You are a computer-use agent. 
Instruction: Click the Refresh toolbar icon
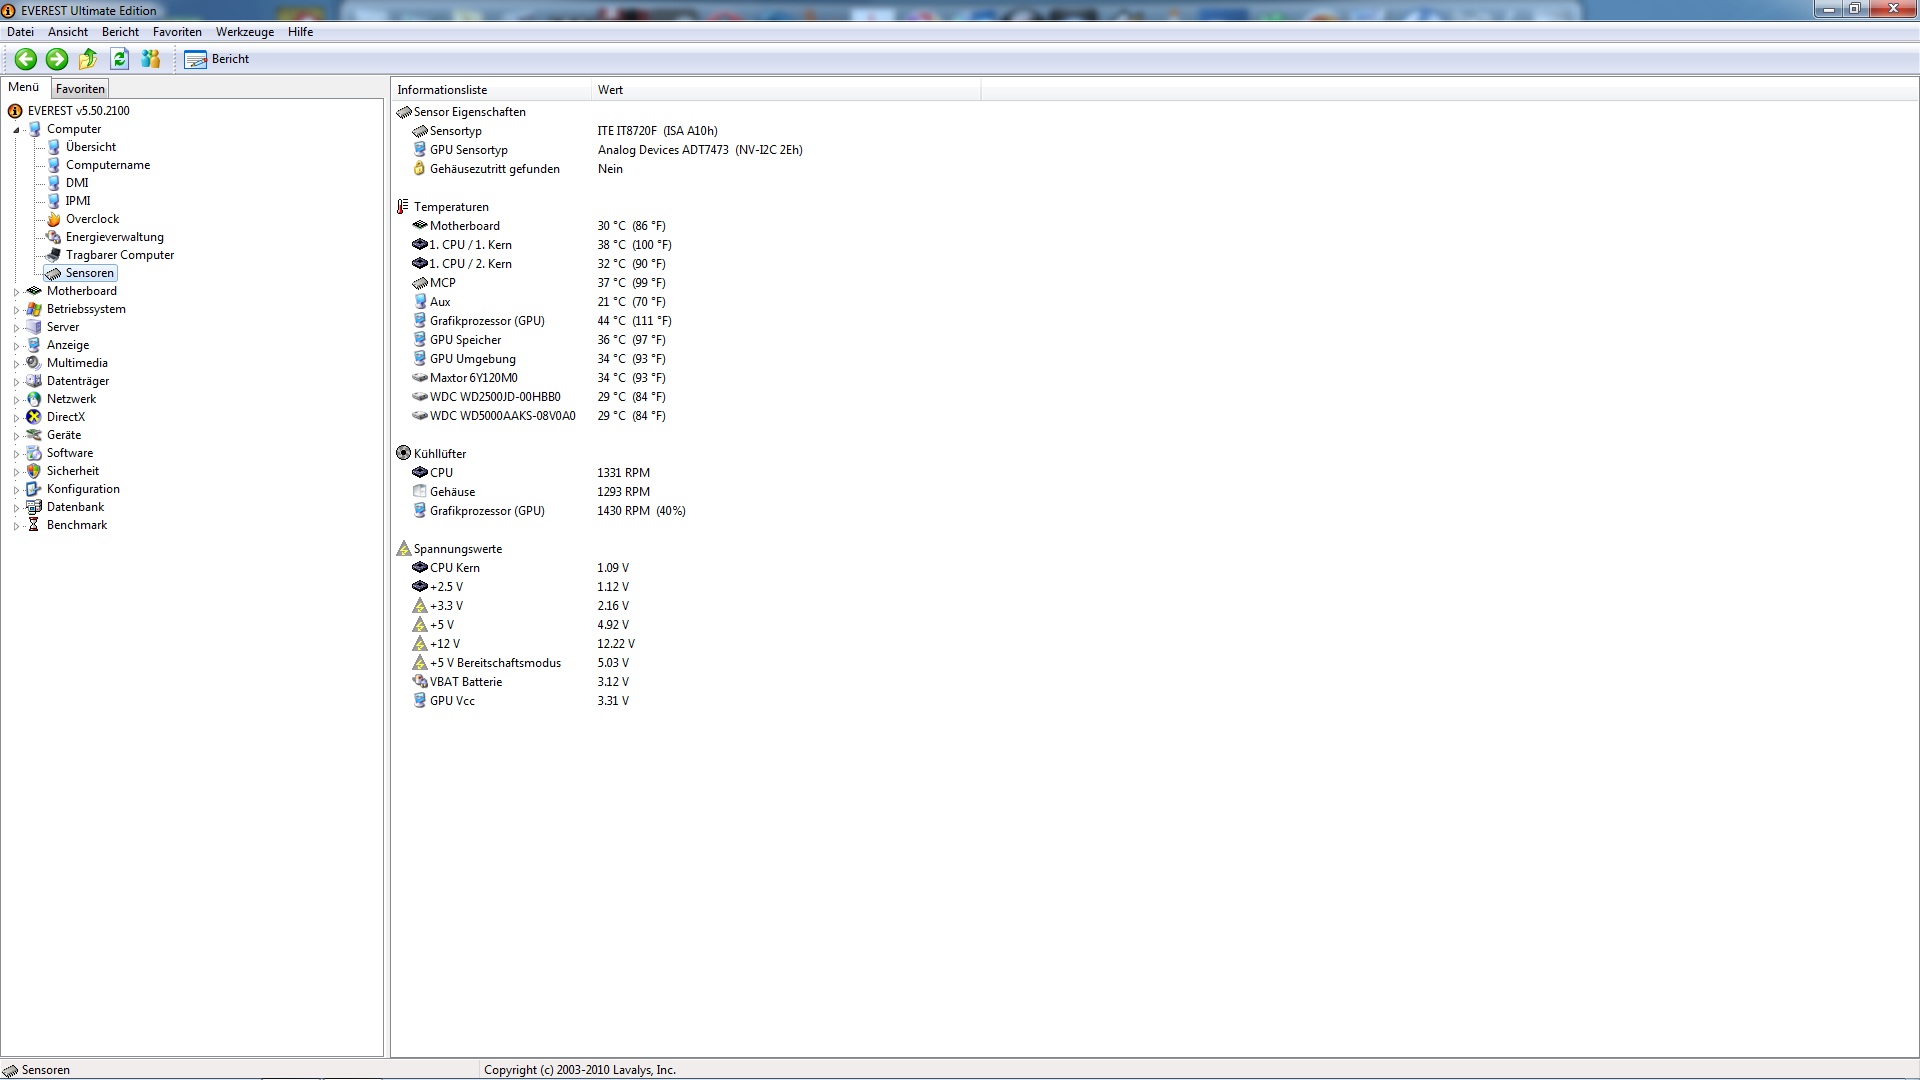[x=119, y=59]
